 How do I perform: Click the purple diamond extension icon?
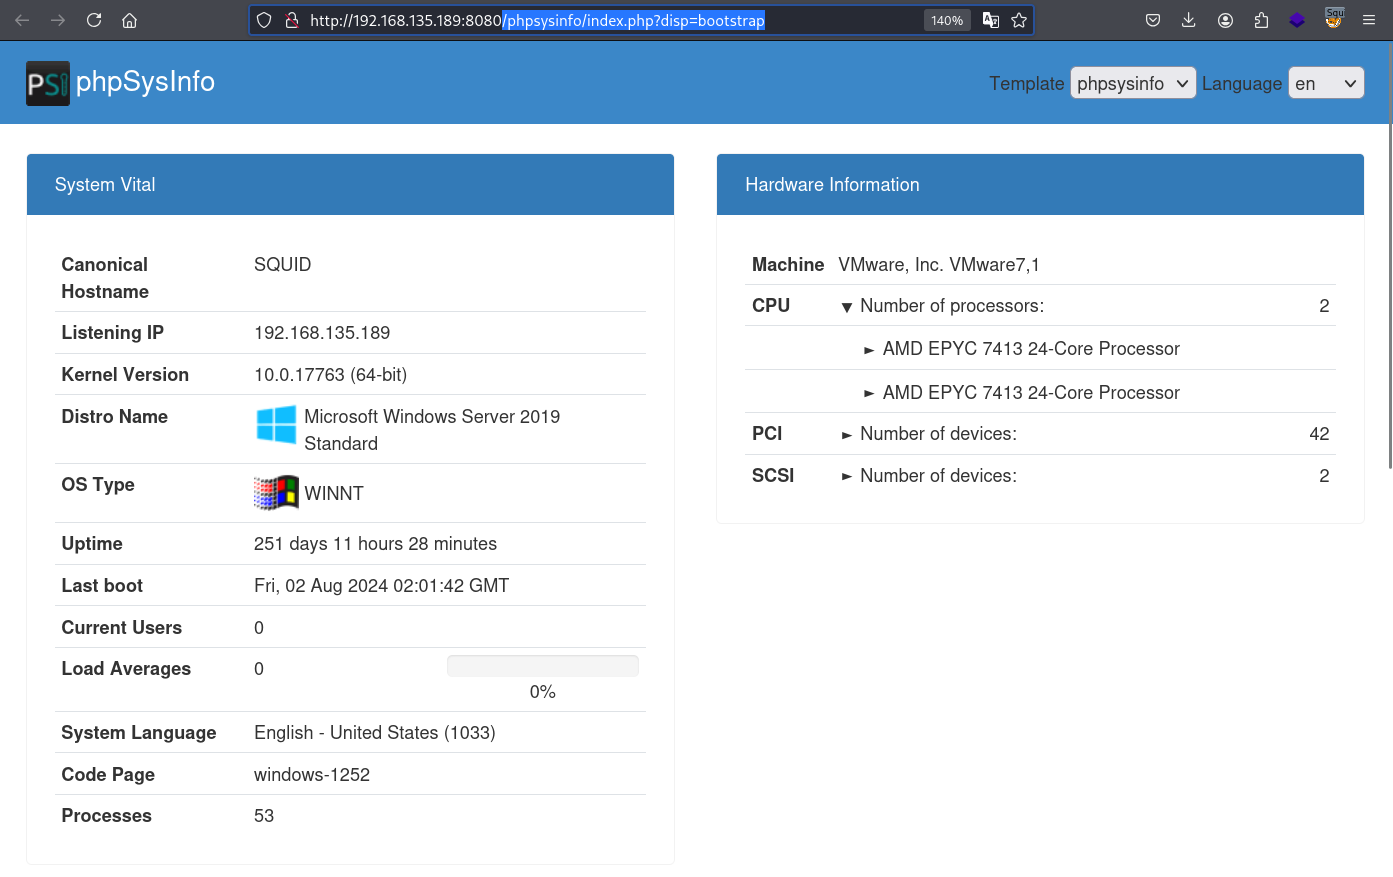point(1297,20)
